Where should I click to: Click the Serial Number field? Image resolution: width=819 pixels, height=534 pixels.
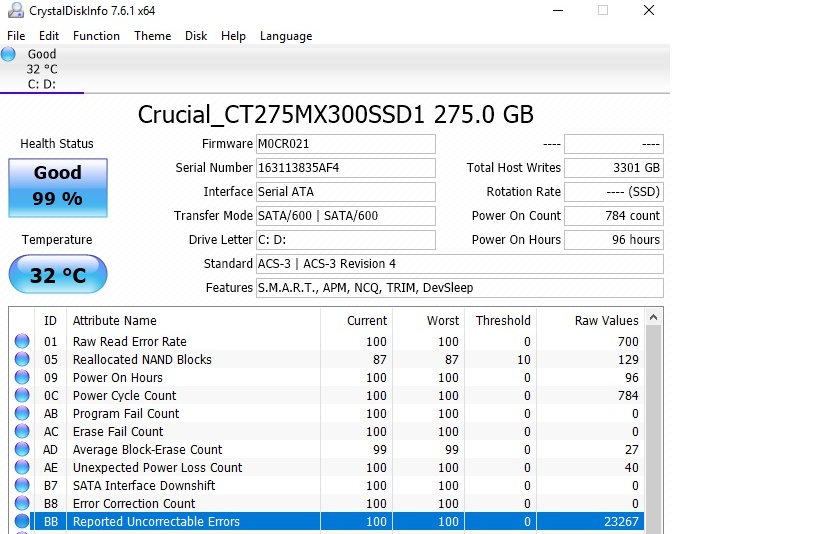[x=346, y=168]
